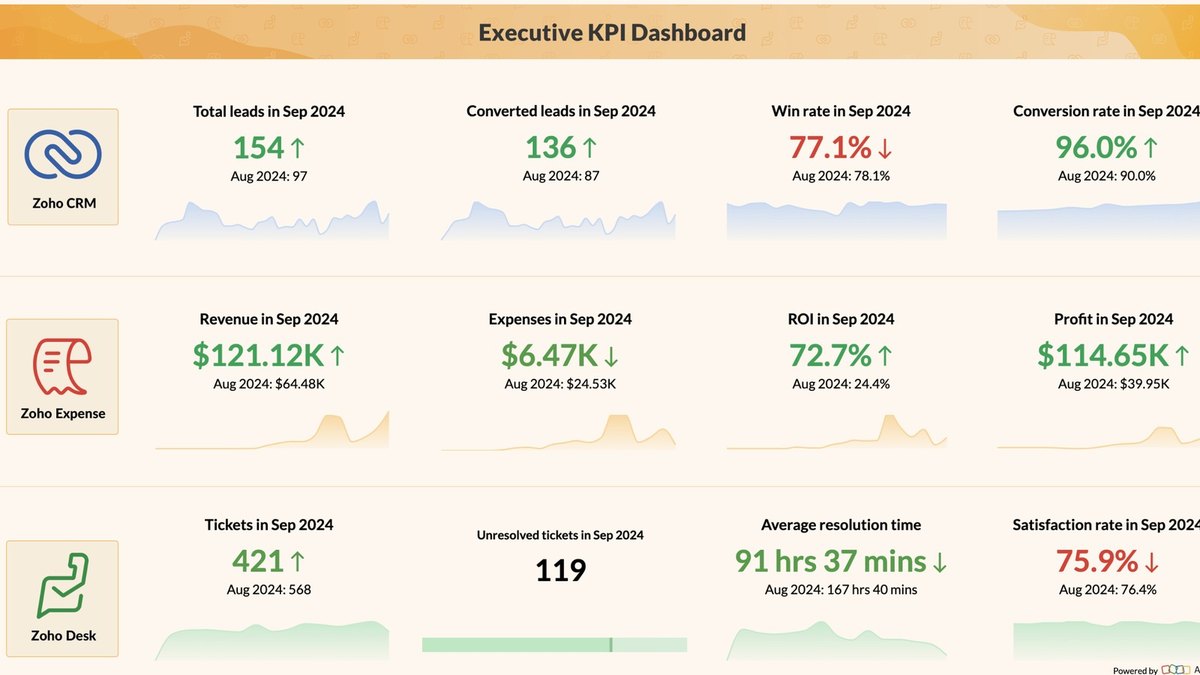Click the 421 tickets value
This screenshot has height=675, width=1200.
(x=258, y=561)
